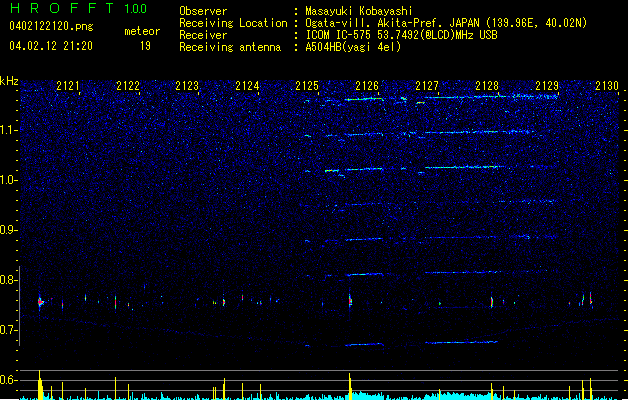Click time marker 2121
The image size is (629, 400).
pos(68,86)
